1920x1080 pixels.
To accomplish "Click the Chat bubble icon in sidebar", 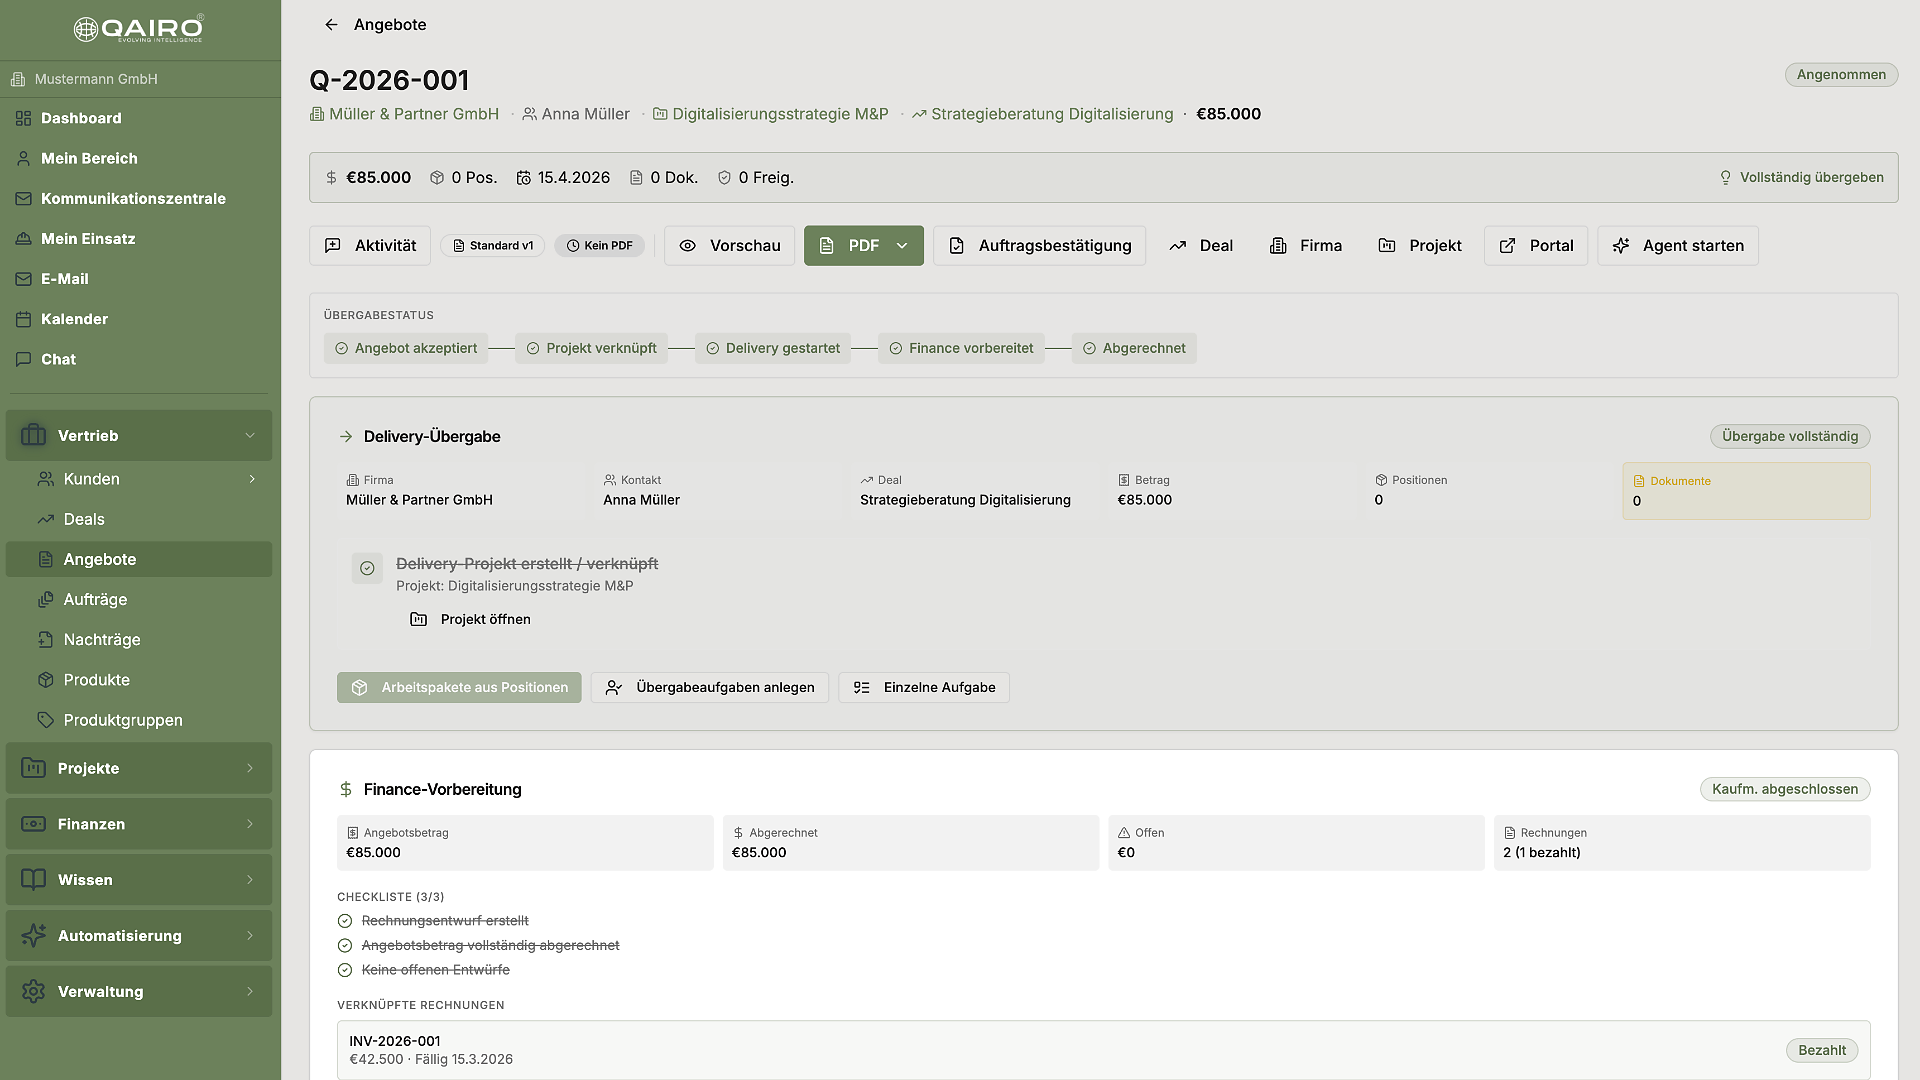I will 22,359.
